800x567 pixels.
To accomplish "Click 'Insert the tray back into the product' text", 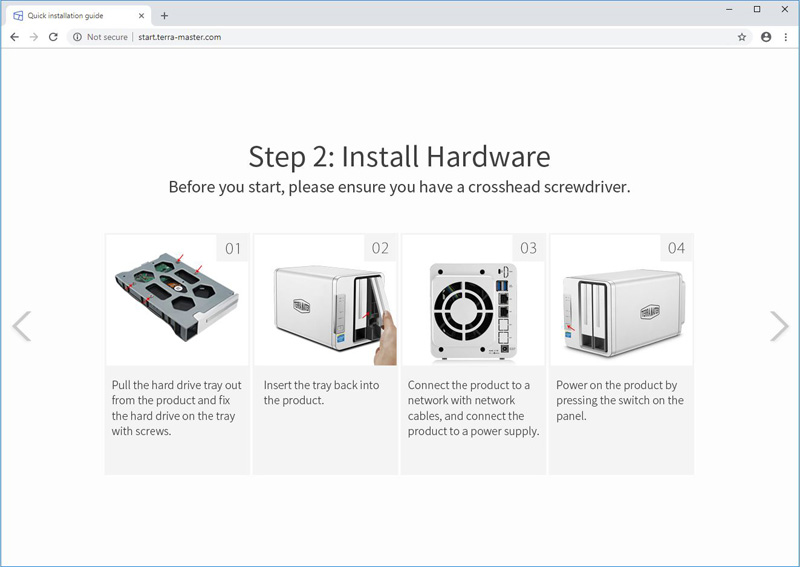I will pos(321,392).
